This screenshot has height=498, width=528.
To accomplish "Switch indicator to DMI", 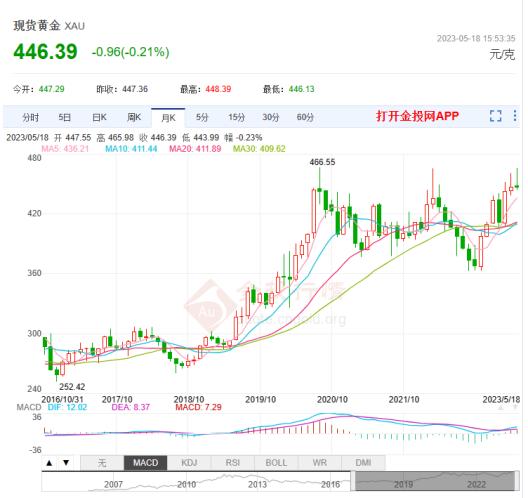I will click(363, 463).
